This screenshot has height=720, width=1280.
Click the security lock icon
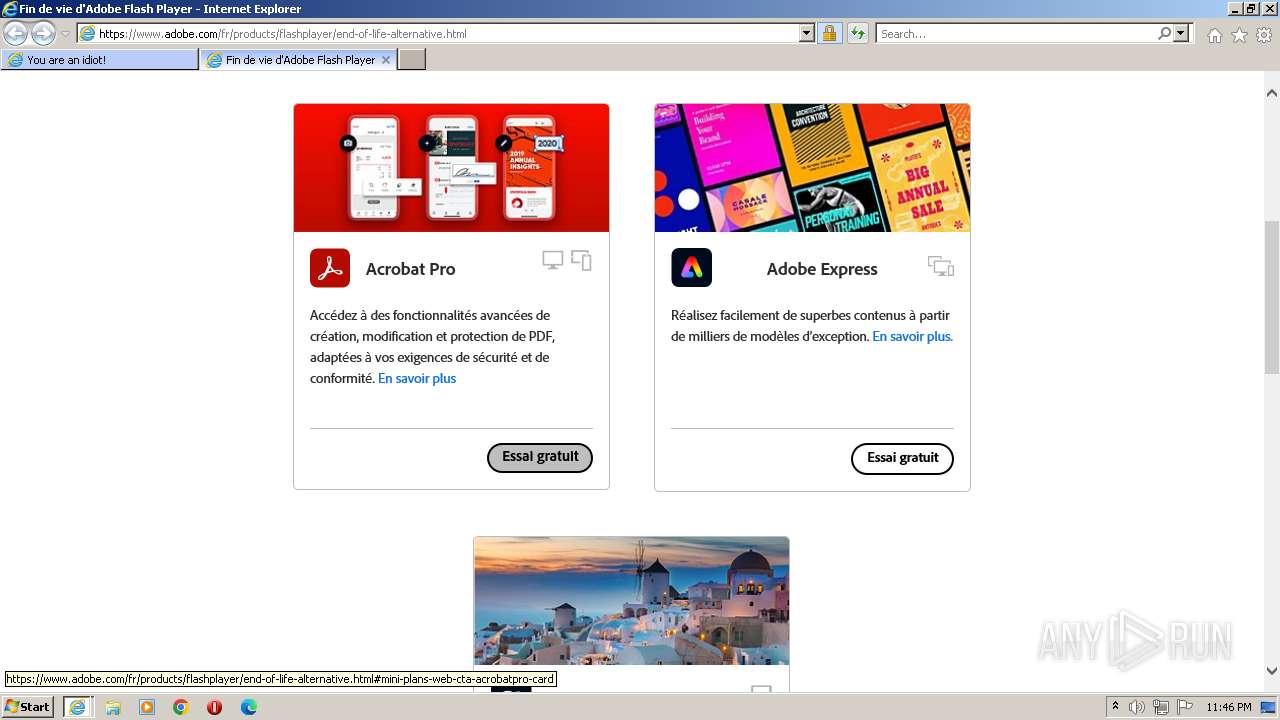click(x=829, y=34)
